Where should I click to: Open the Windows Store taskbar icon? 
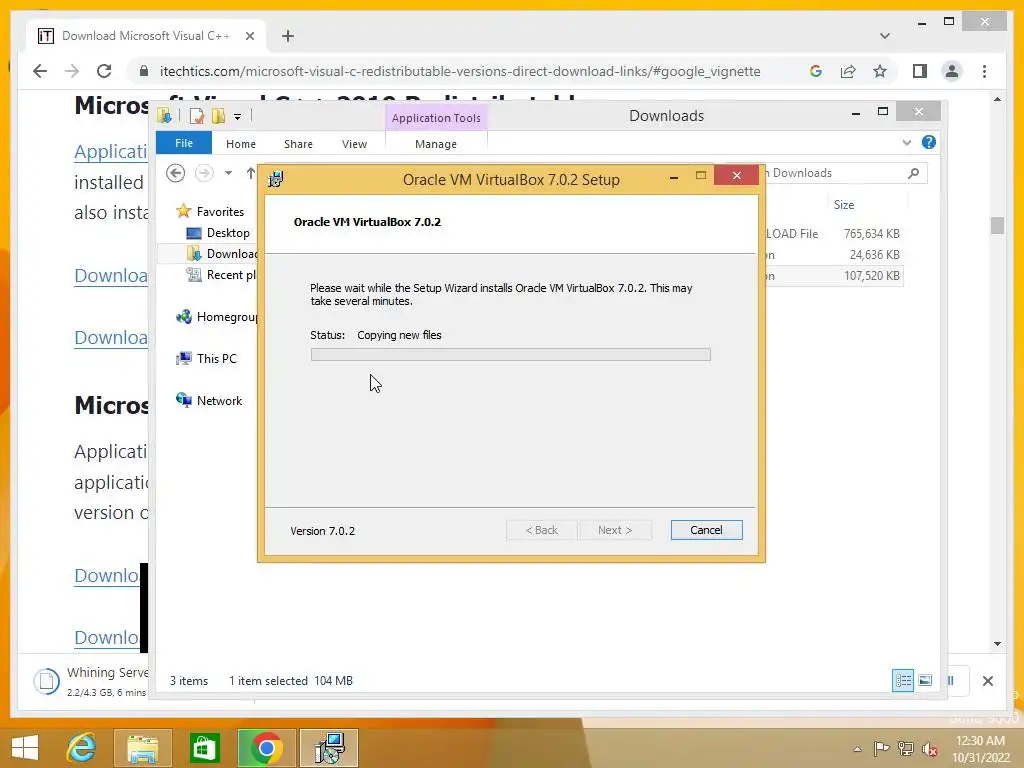(204, 748)
